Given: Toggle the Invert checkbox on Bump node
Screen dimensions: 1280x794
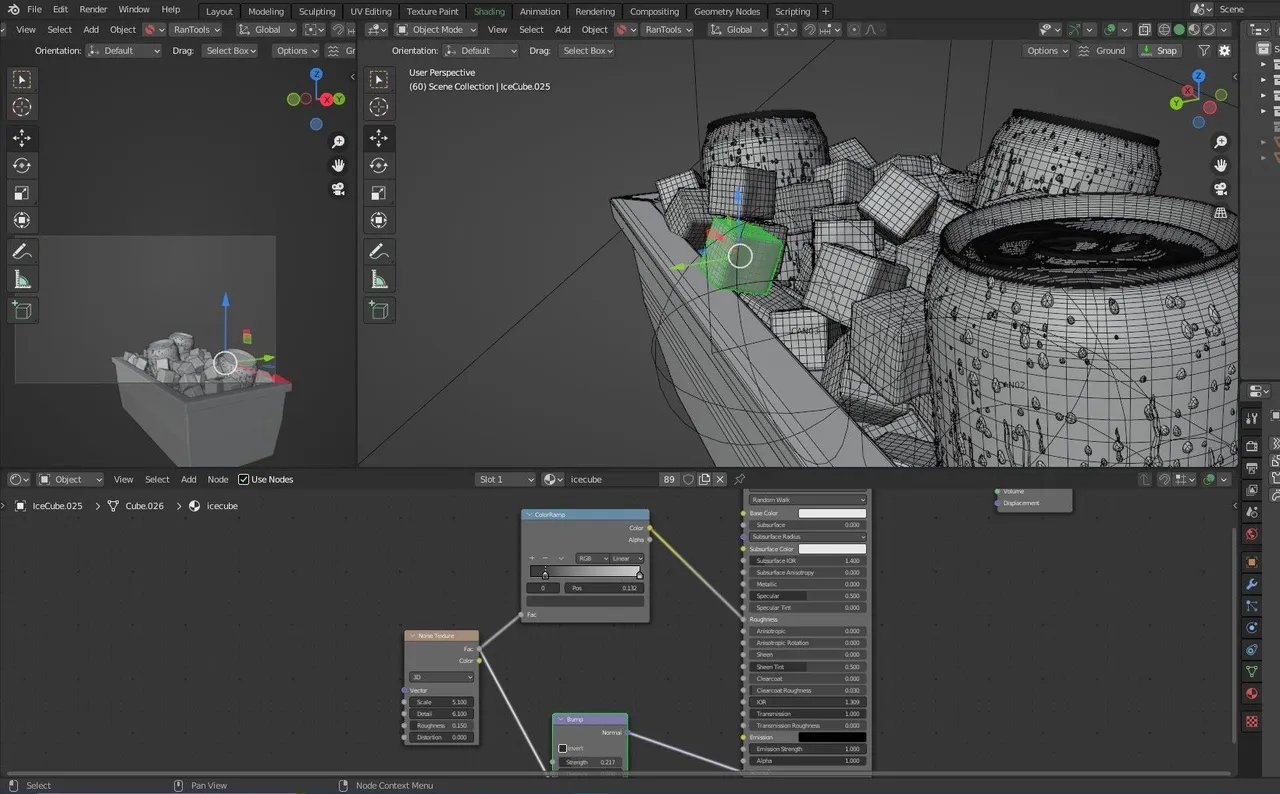Looking at the screenshot, I should (x=563, y=748).
